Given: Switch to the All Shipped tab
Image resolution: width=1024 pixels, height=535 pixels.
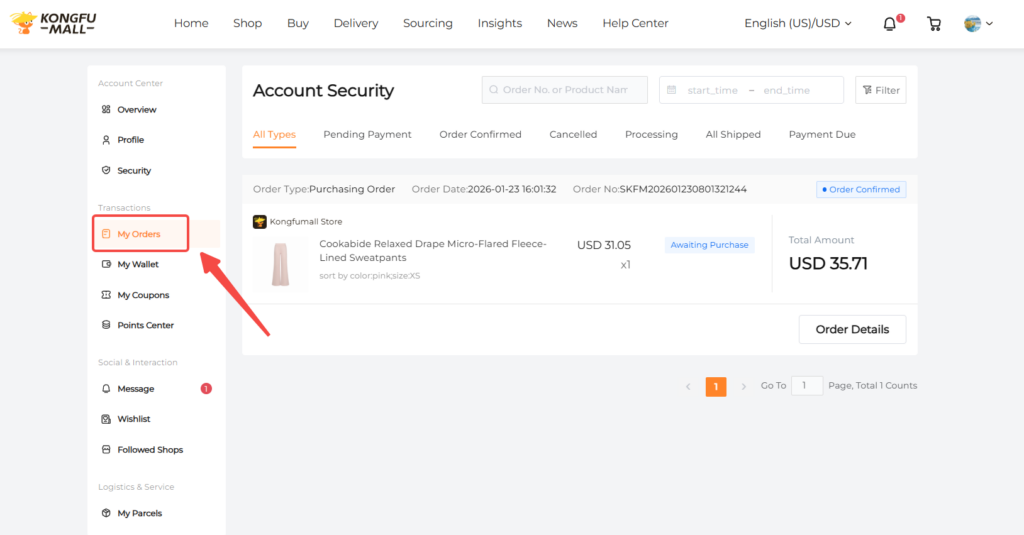Looking at the screenshot, I should (733, 134).
